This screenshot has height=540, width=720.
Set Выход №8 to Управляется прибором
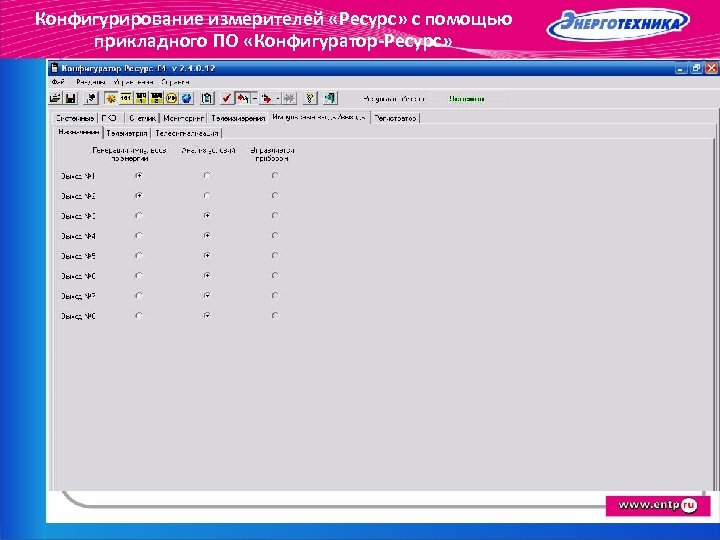click(x=275, y=315)
